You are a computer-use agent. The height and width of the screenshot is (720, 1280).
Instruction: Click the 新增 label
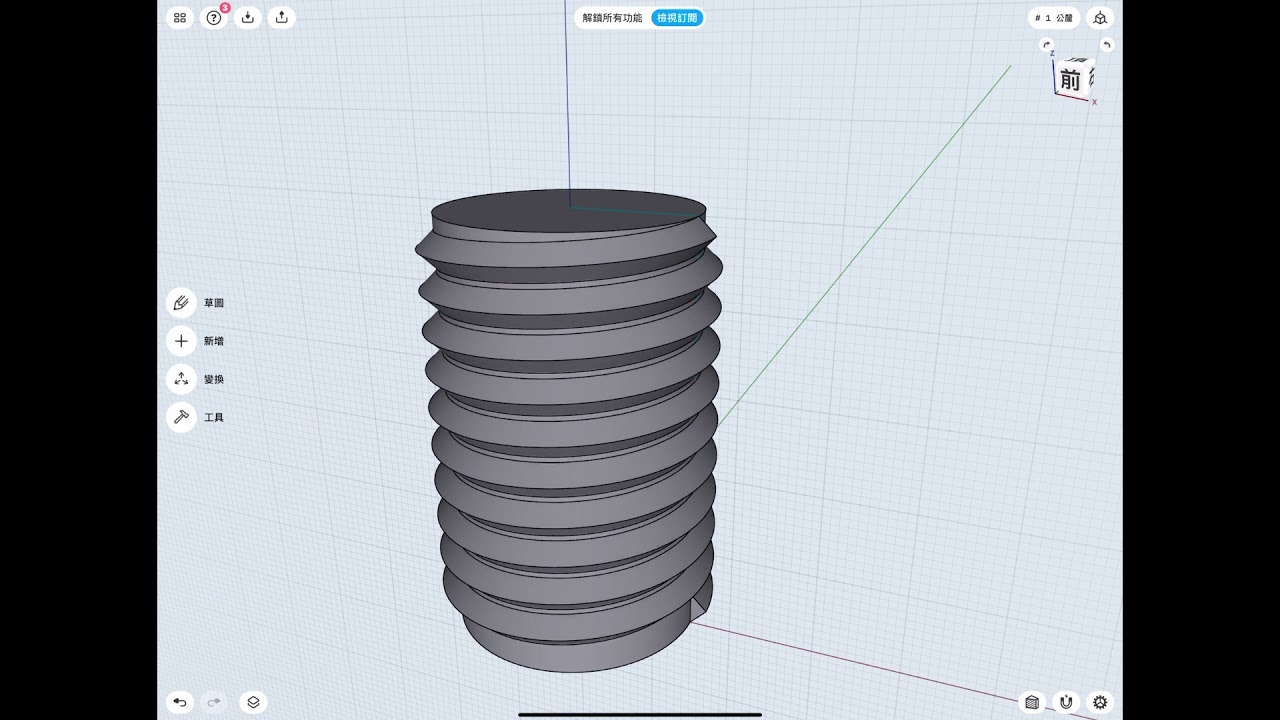tap(214, 341)
